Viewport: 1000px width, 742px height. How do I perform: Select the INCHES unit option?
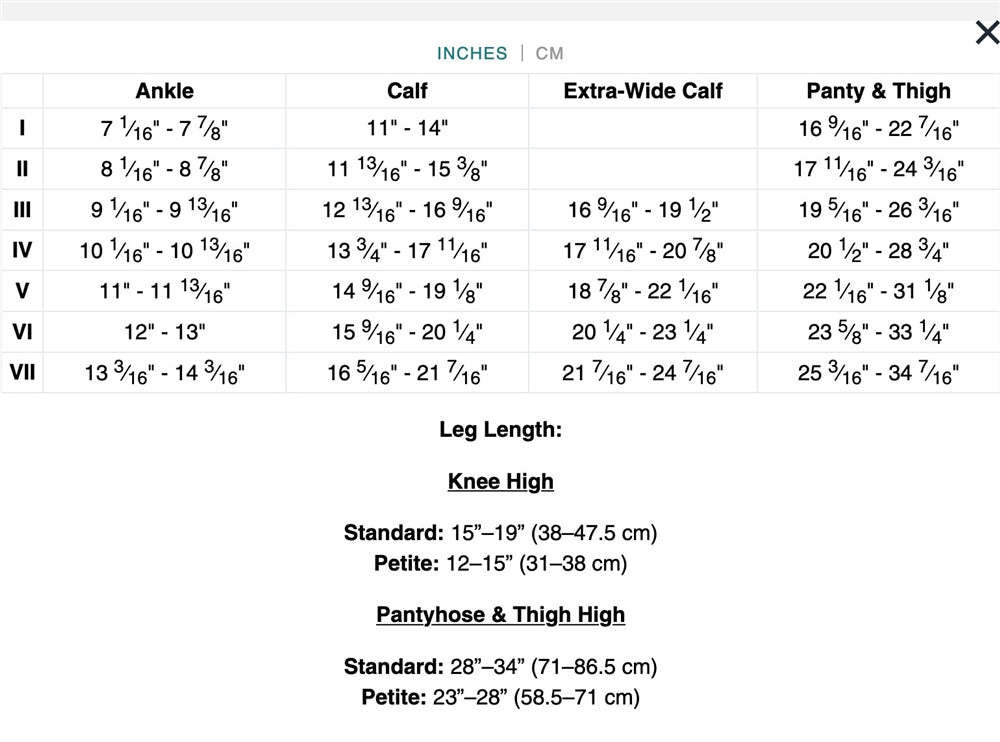472,53
